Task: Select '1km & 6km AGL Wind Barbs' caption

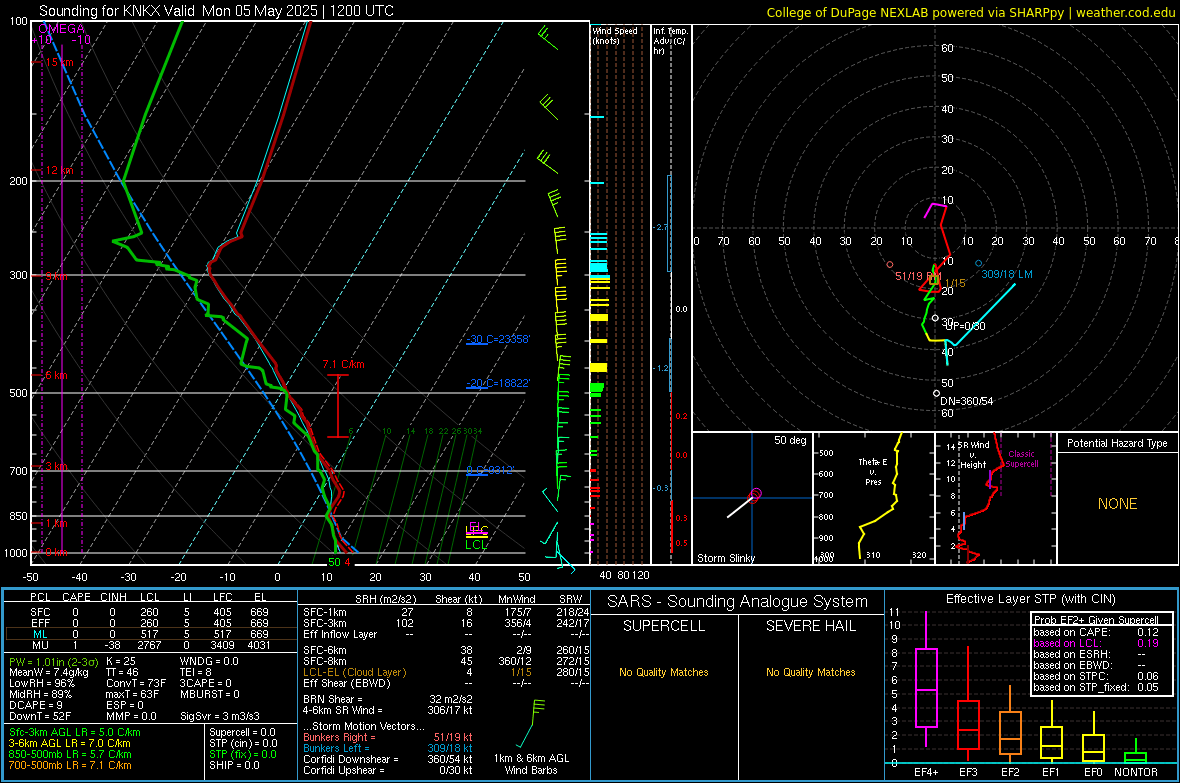Action: 531,764
